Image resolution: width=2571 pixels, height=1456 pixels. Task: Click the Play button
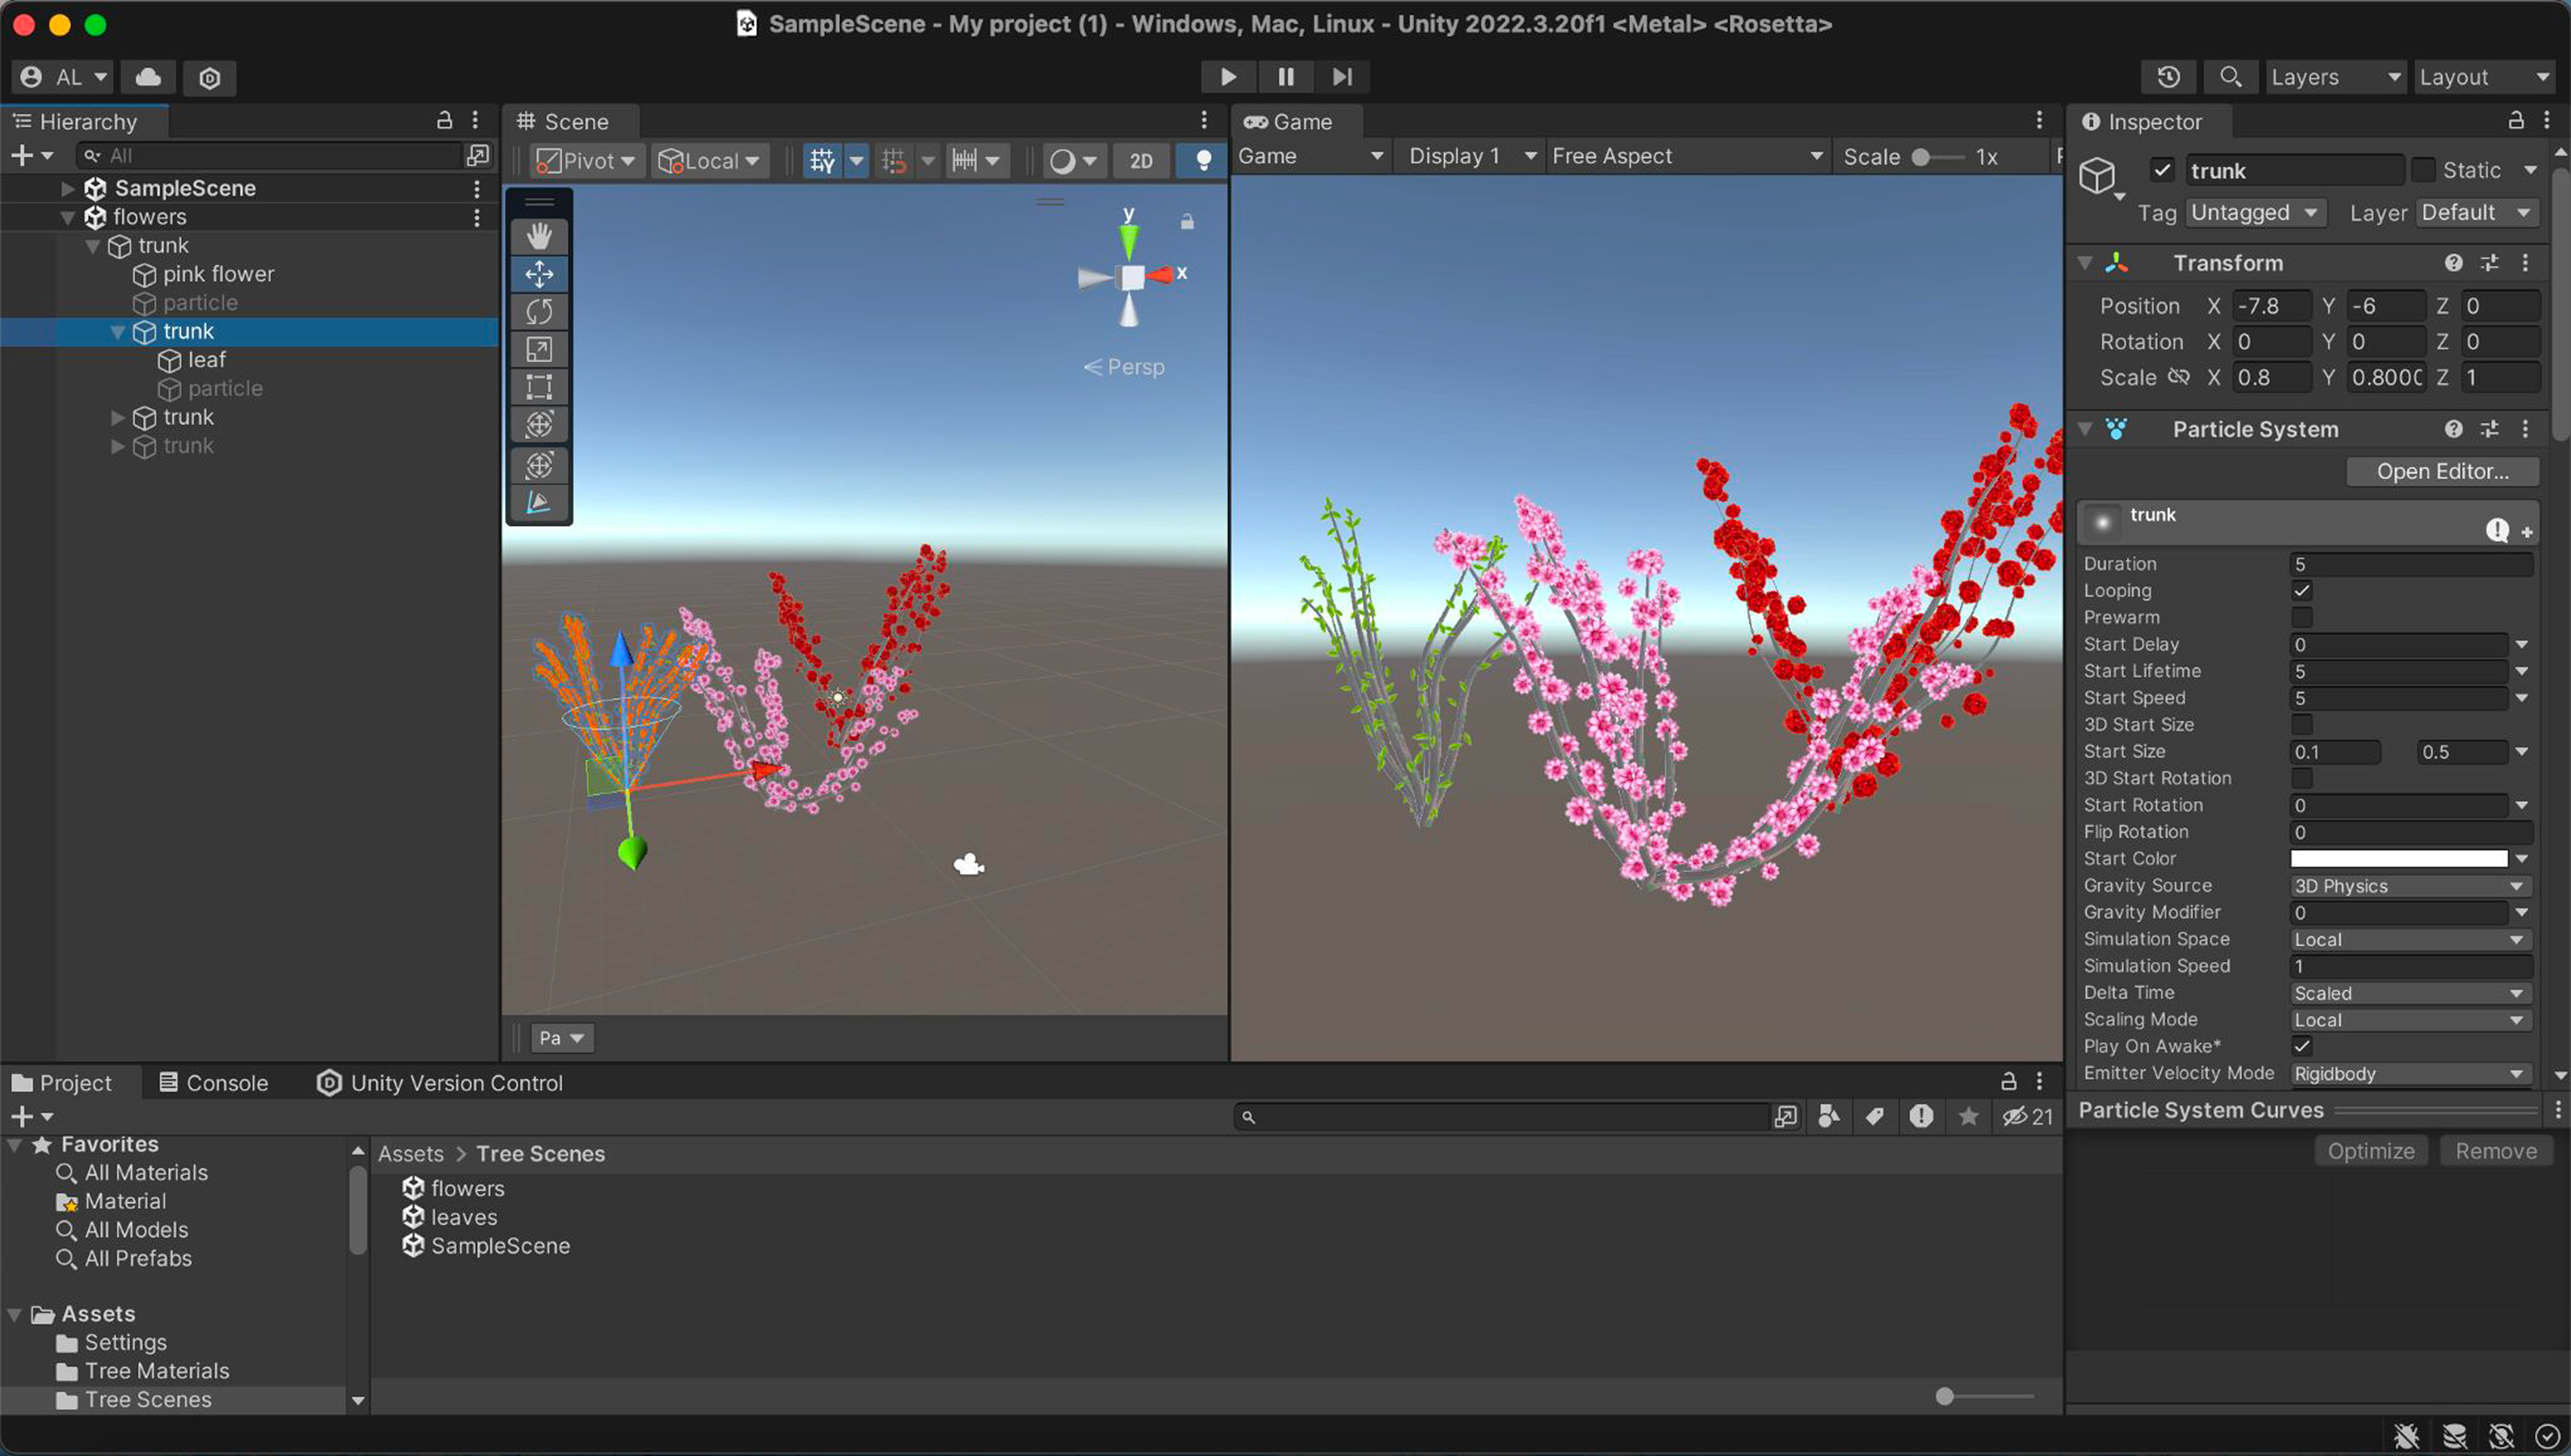coord(1228,77)
